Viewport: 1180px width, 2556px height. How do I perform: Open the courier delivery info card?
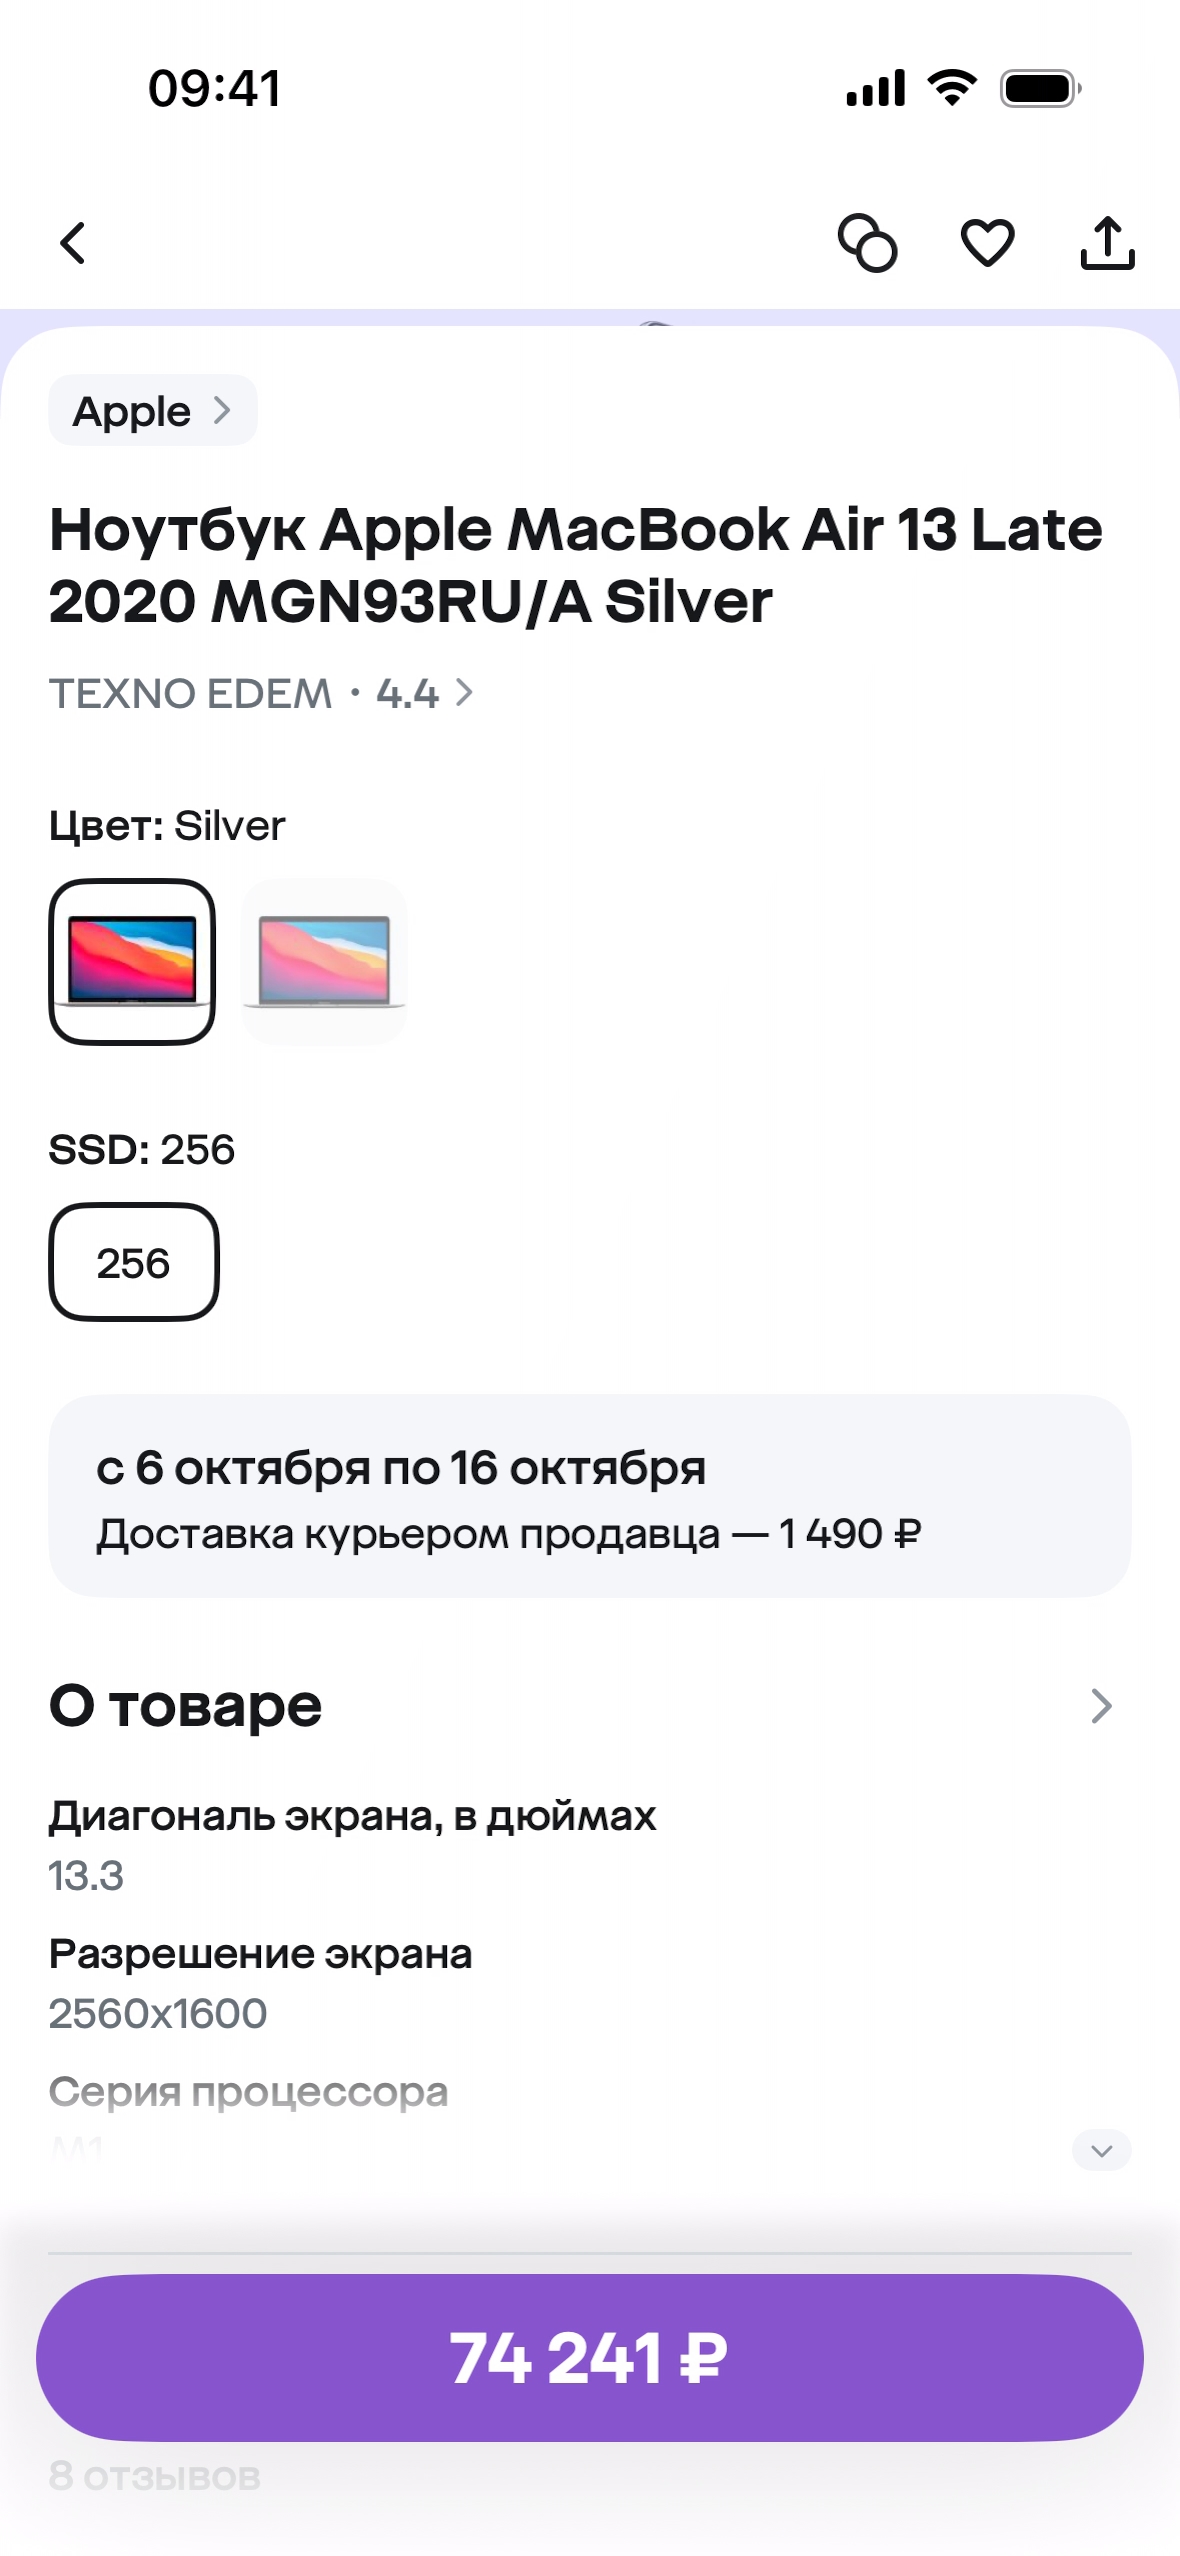[590, 1496]
